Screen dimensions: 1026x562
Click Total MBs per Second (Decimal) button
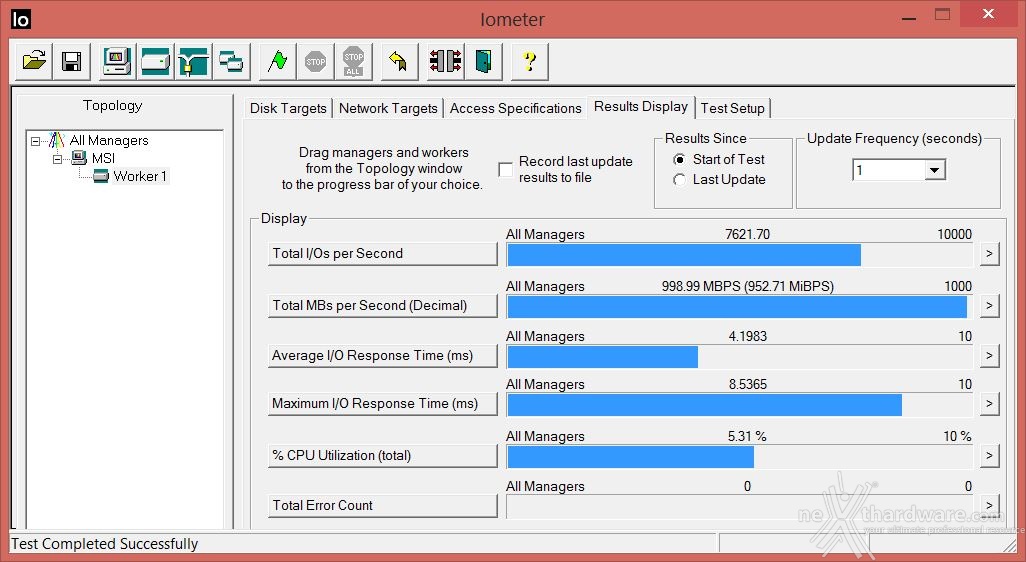pos(383,306)
